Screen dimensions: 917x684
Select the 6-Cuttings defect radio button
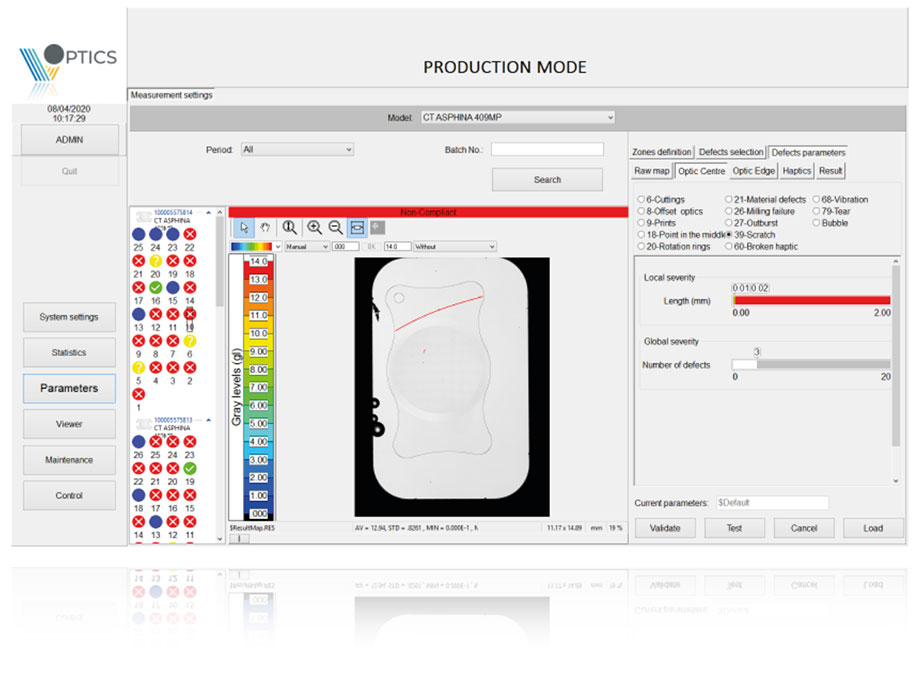[x=641, y=199]
